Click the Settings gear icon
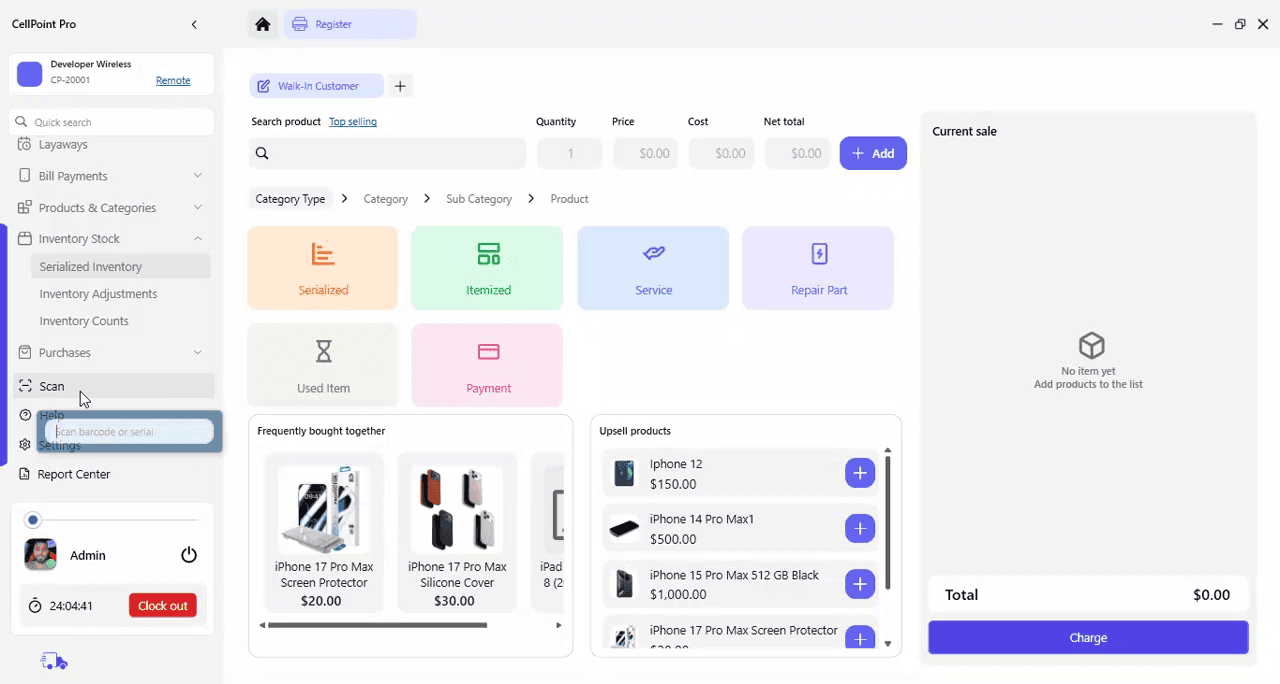 [26, 445]
